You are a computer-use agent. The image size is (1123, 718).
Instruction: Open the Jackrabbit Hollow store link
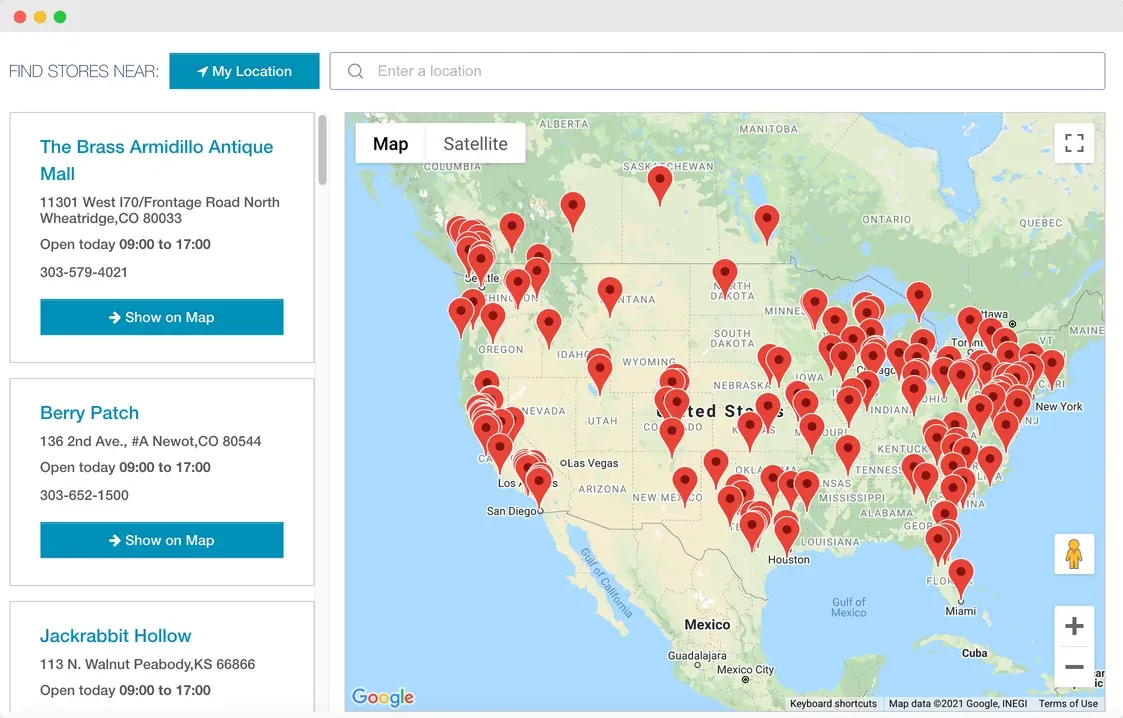(115, 635)
